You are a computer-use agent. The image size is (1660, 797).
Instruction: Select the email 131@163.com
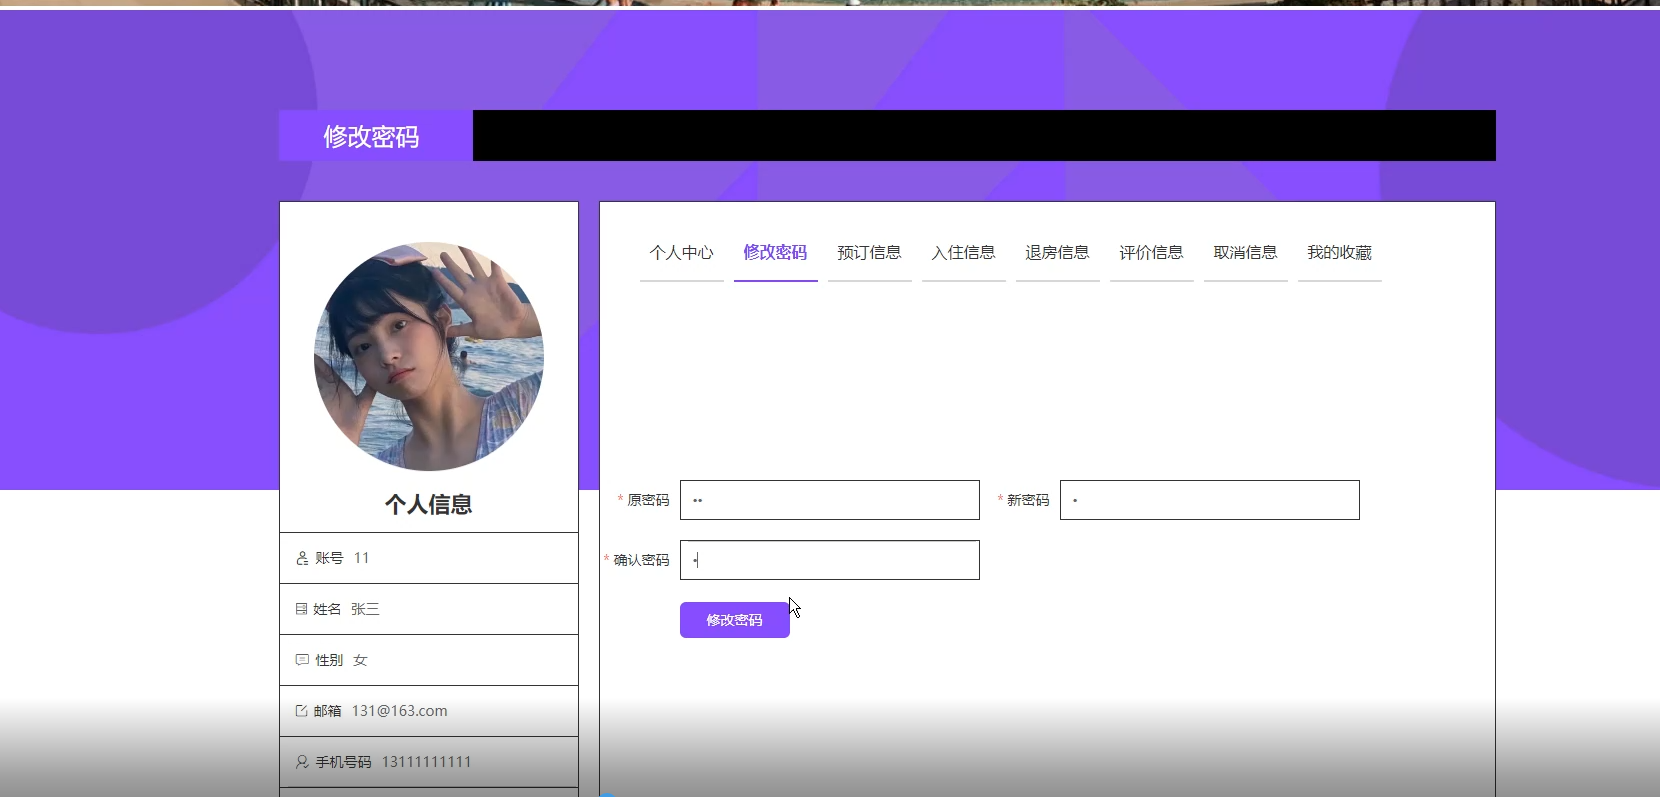pos(400,711)
